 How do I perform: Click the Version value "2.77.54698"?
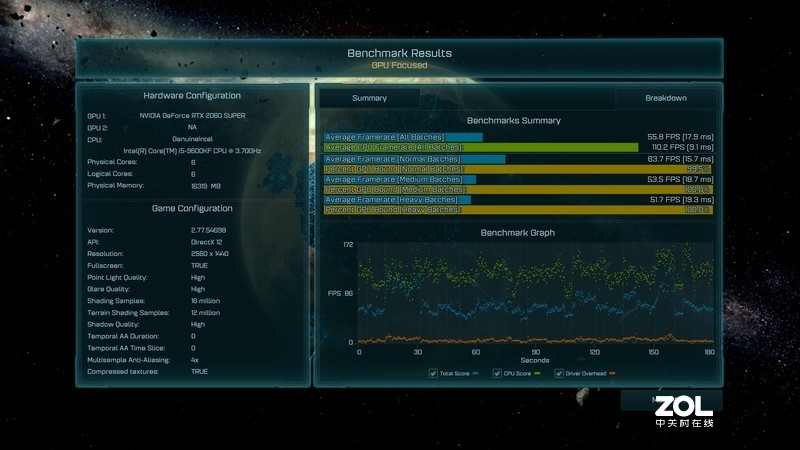click(x=208, y=230)
